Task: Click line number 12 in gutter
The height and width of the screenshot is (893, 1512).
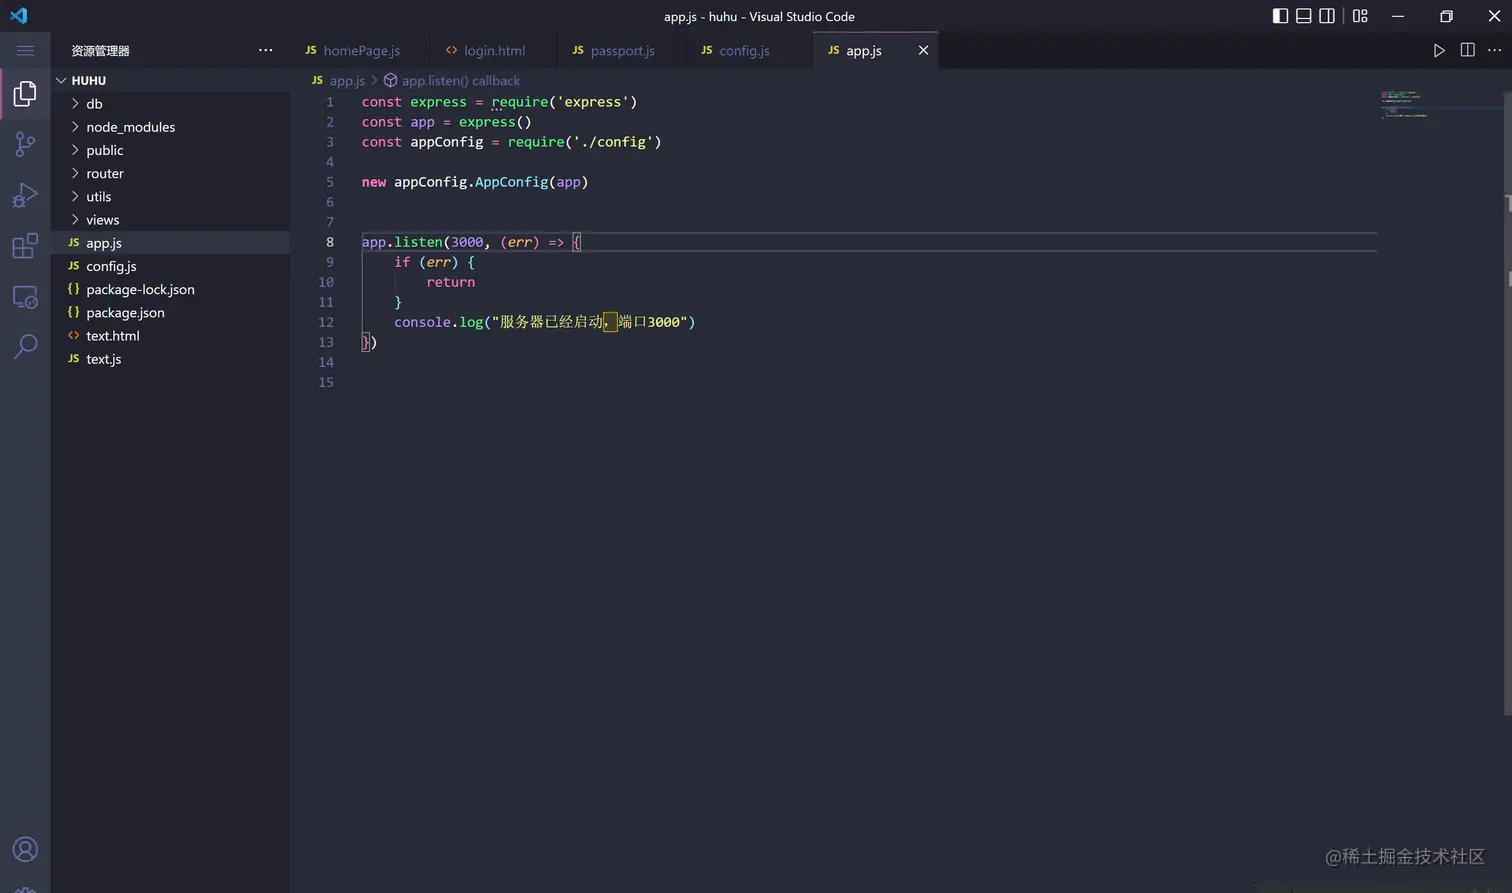Action: (x=326, y=322)
